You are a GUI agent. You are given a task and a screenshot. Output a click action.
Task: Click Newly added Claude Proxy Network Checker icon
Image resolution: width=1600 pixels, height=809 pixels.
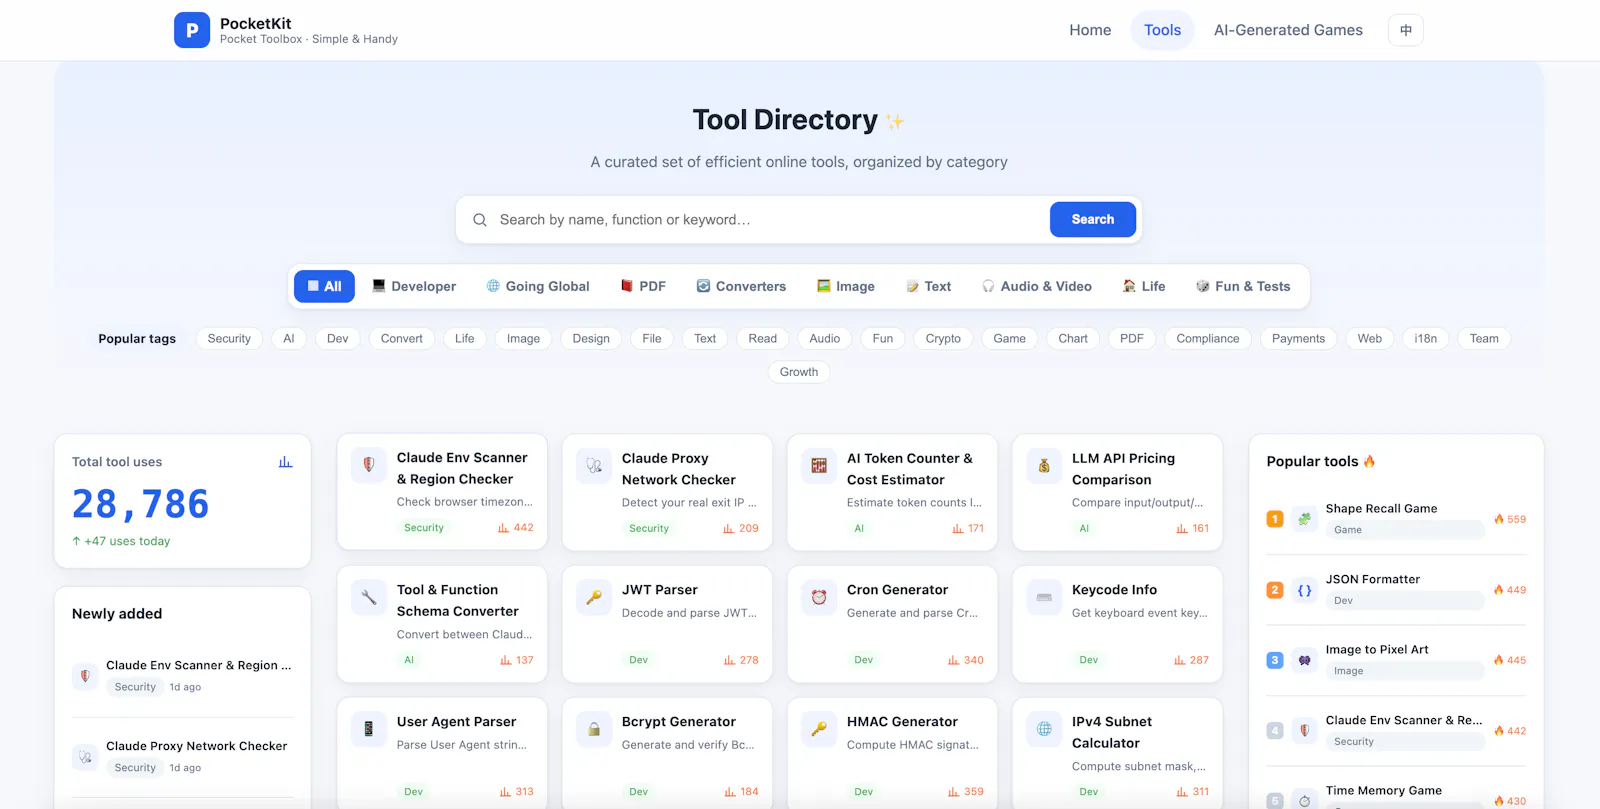(85, 757)
